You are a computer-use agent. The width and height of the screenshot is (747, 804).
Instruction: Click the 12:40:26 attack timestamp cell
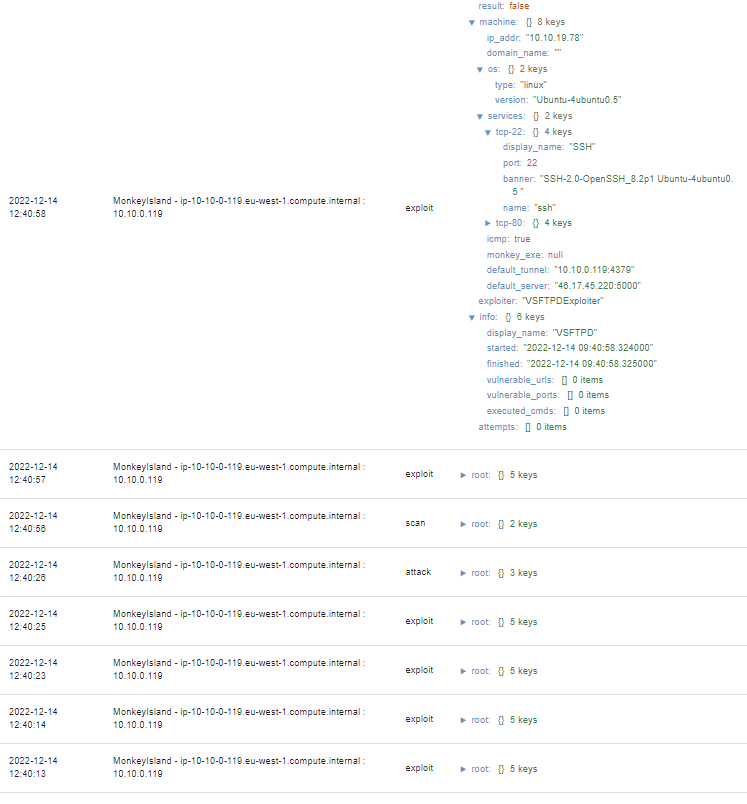tap(33, 571)
